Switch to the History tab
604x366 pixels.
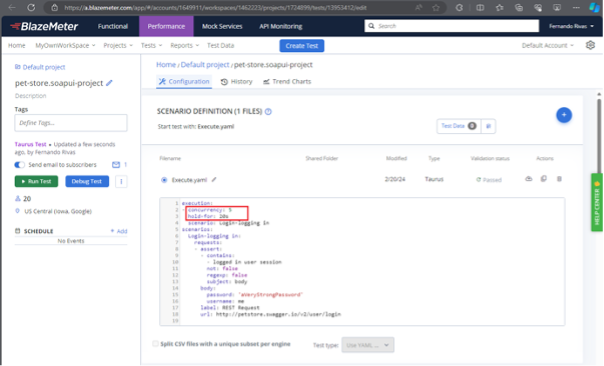tap(237, 82)
